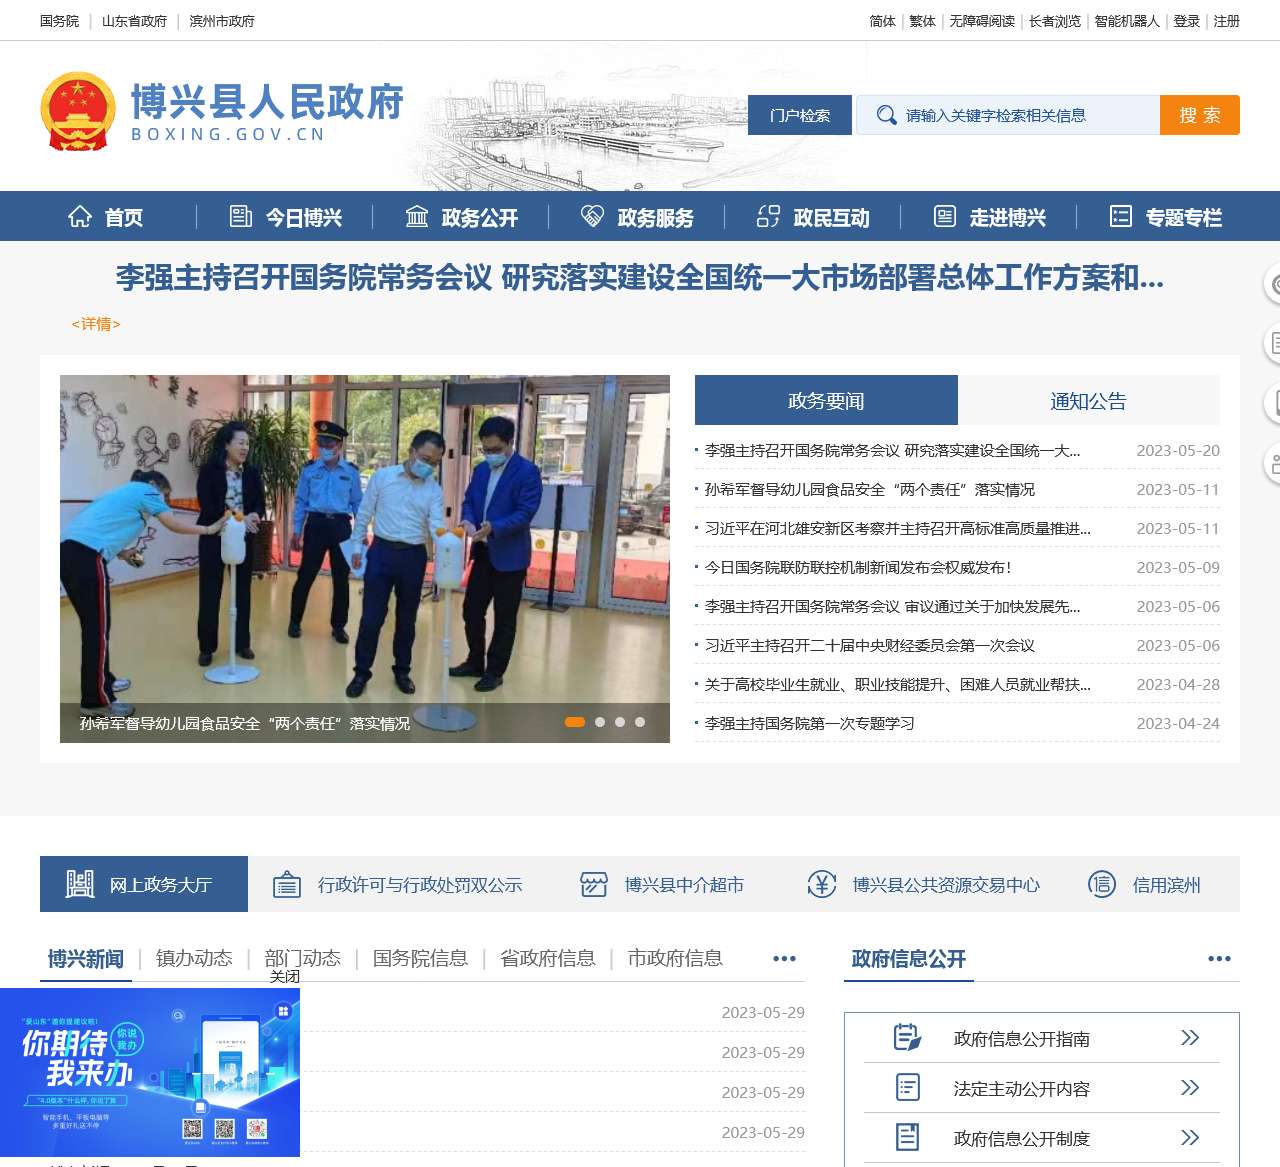Click the home icon in navigation bar

tap(80, 217)
